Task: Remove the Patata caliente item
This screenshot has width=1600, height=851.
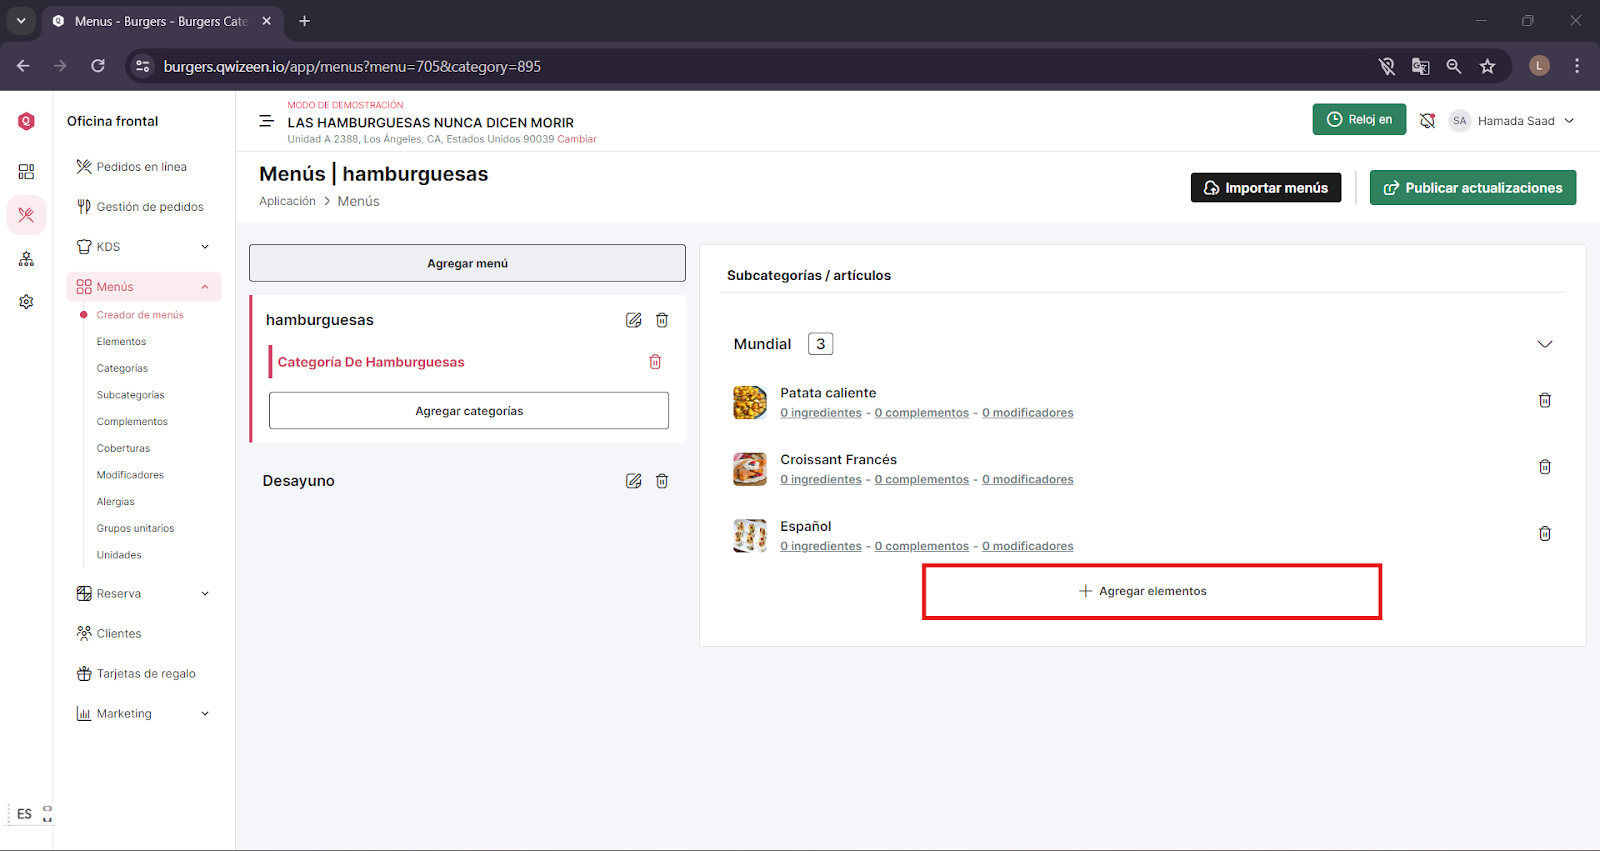Action: pyautogui.click(x=1545, y=400)
